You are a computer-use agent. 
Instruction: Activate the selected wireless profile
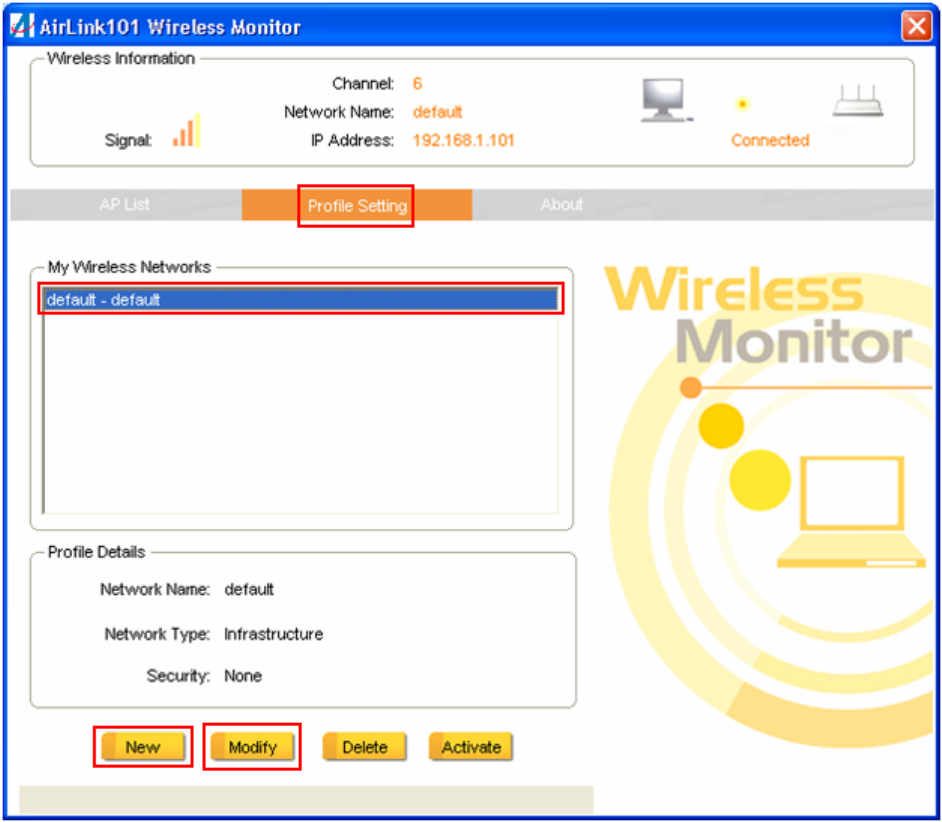coord(471,747)
